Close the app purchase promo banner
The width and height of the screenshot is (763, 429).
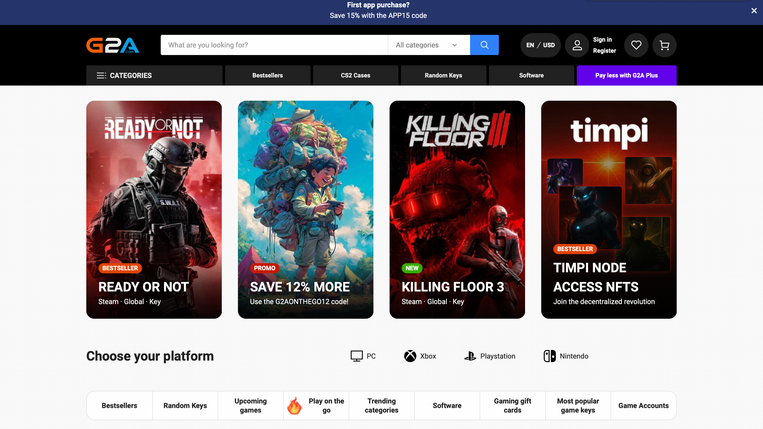754,10
